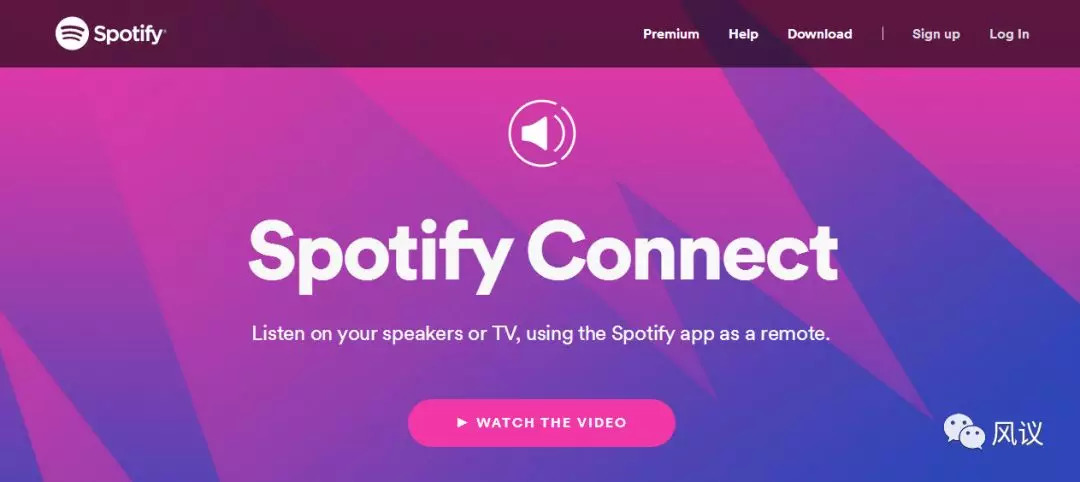Open the Premium page from navigation
Screen dimensions: 1080x482
coord(671,34)
